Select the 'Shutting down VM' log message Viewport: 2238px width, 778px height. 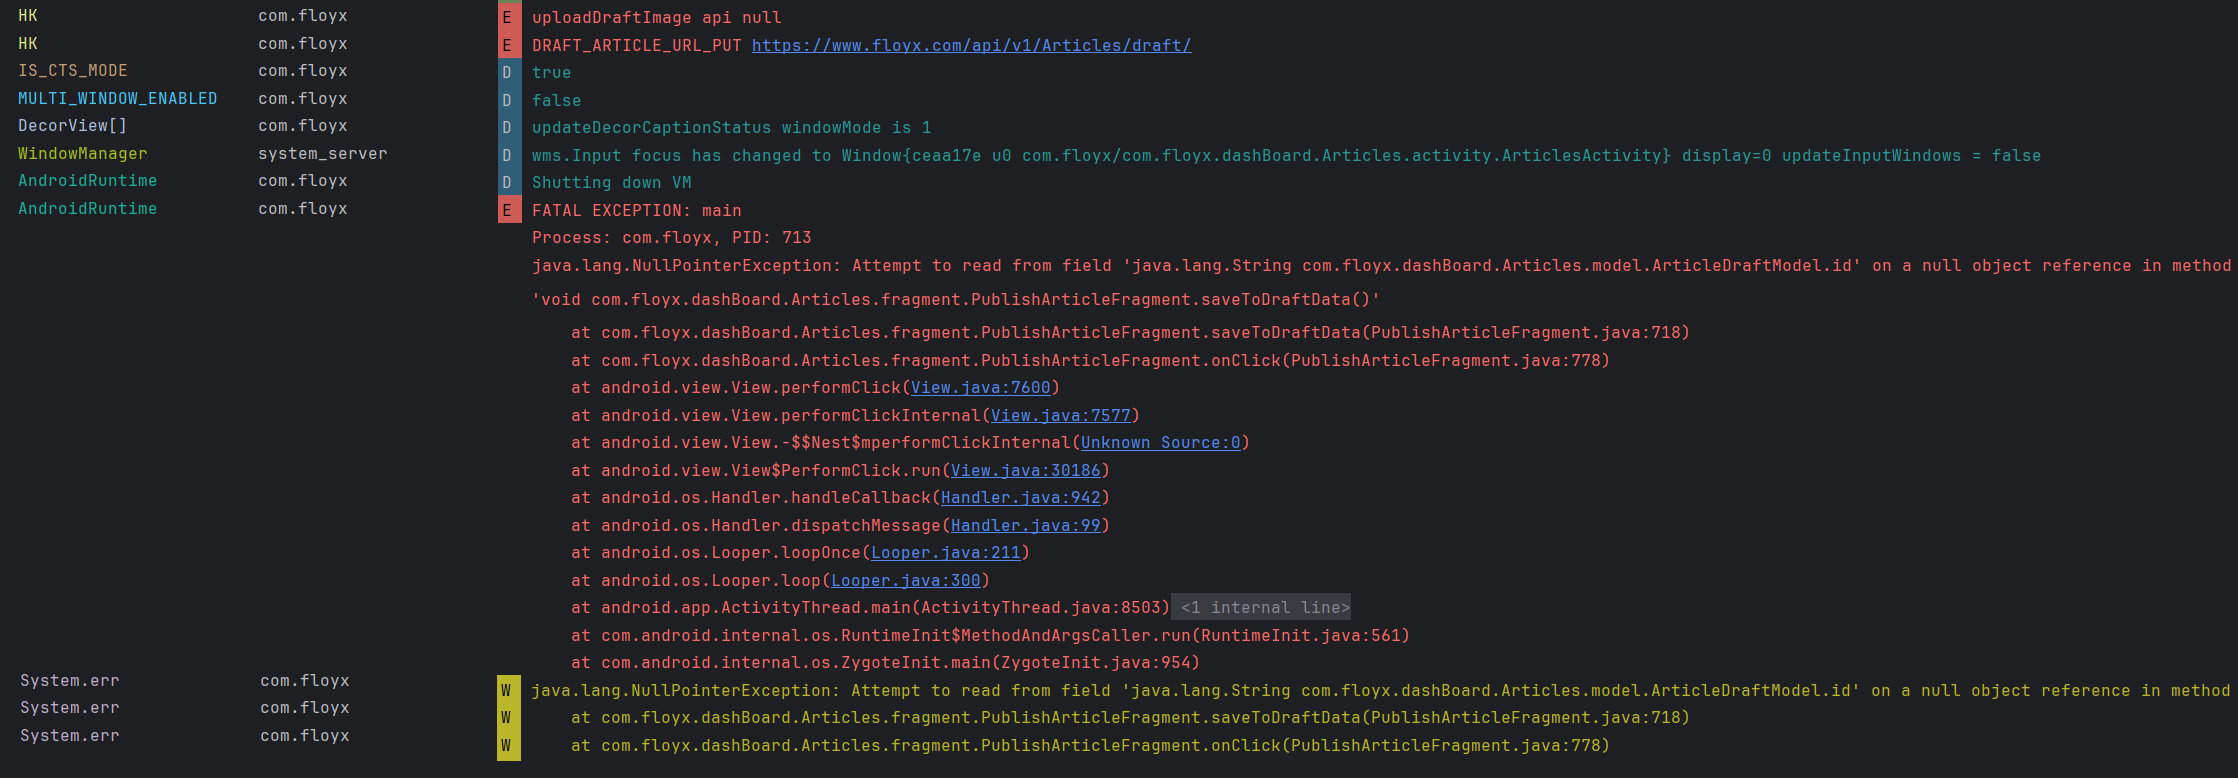pyautogui.click(x=611, y=183)
